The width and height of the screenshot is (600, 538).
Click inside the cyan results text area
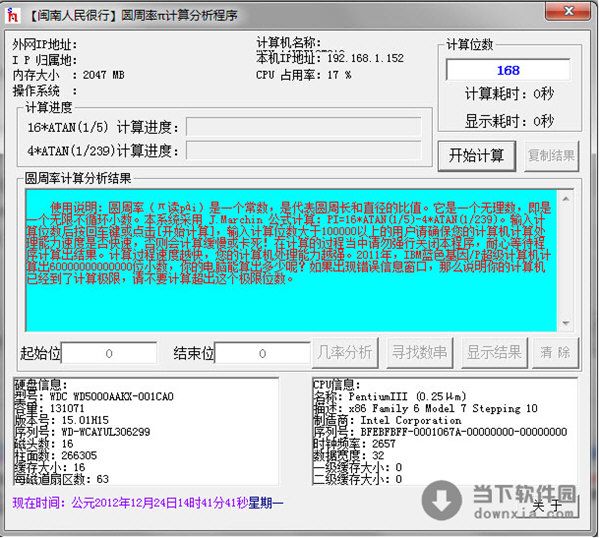291,260
